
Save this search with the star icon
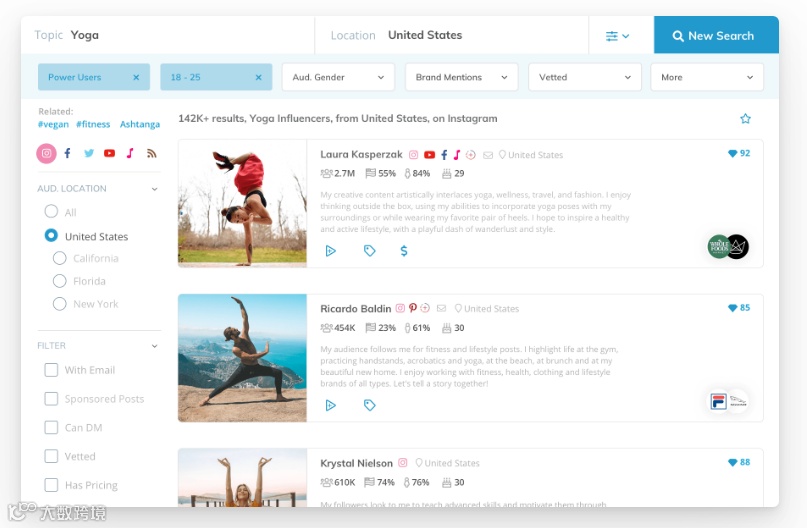[x=745, y=119]
